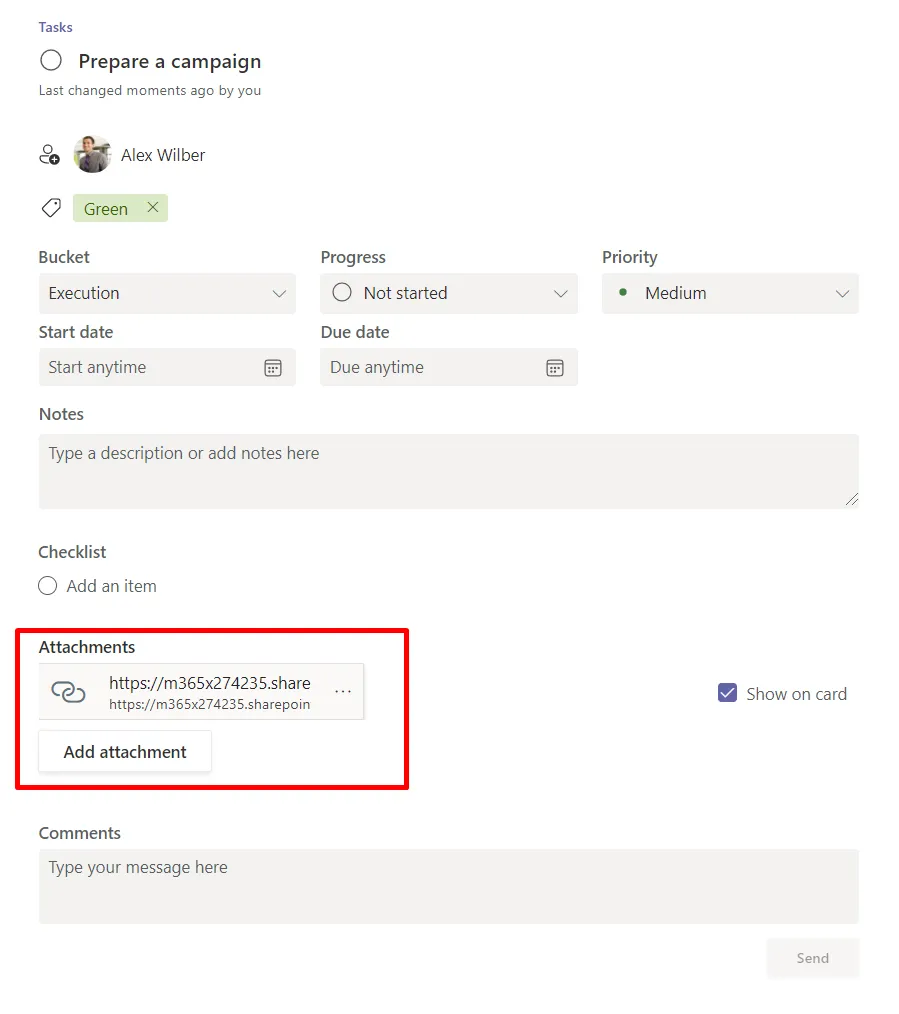
Task: Click the Comments message field
Action: (449, 887)
